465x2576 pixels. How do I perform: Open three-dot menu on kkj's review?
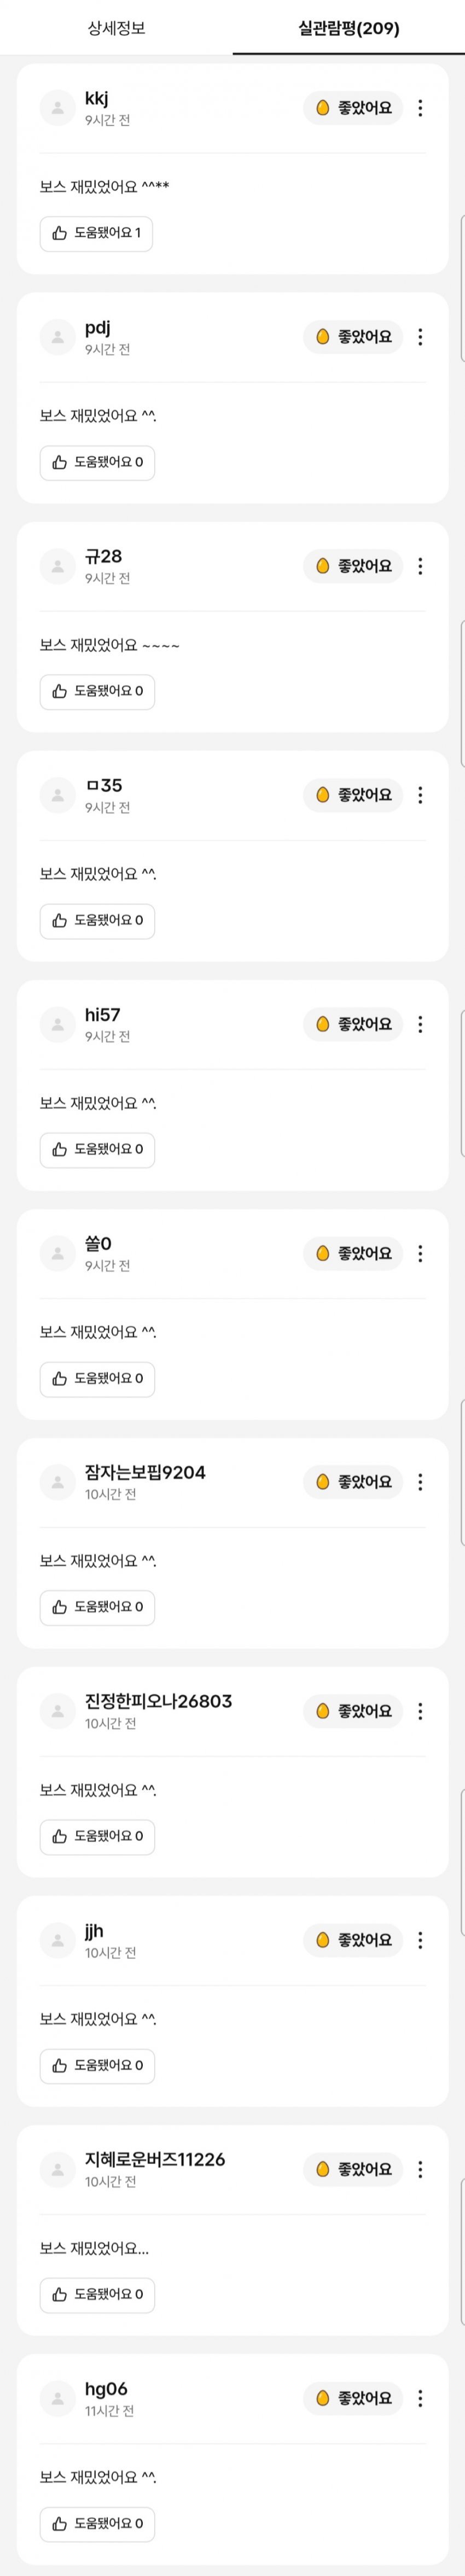(x=420, y=108)
